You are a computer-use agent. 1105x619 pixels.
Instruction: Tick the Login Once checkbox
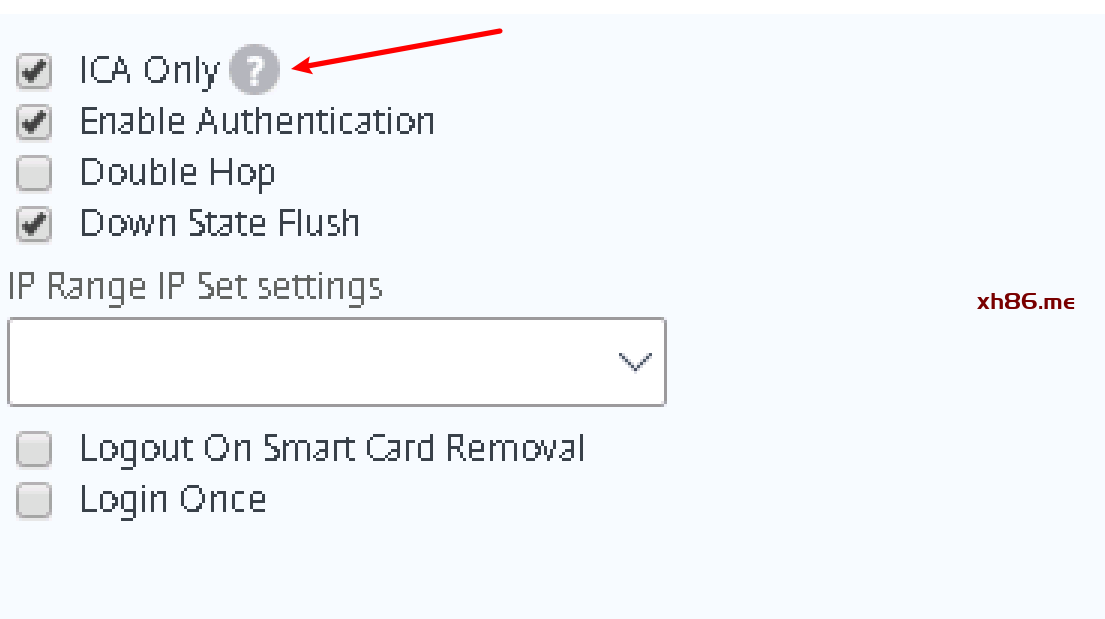pos(34,500)
